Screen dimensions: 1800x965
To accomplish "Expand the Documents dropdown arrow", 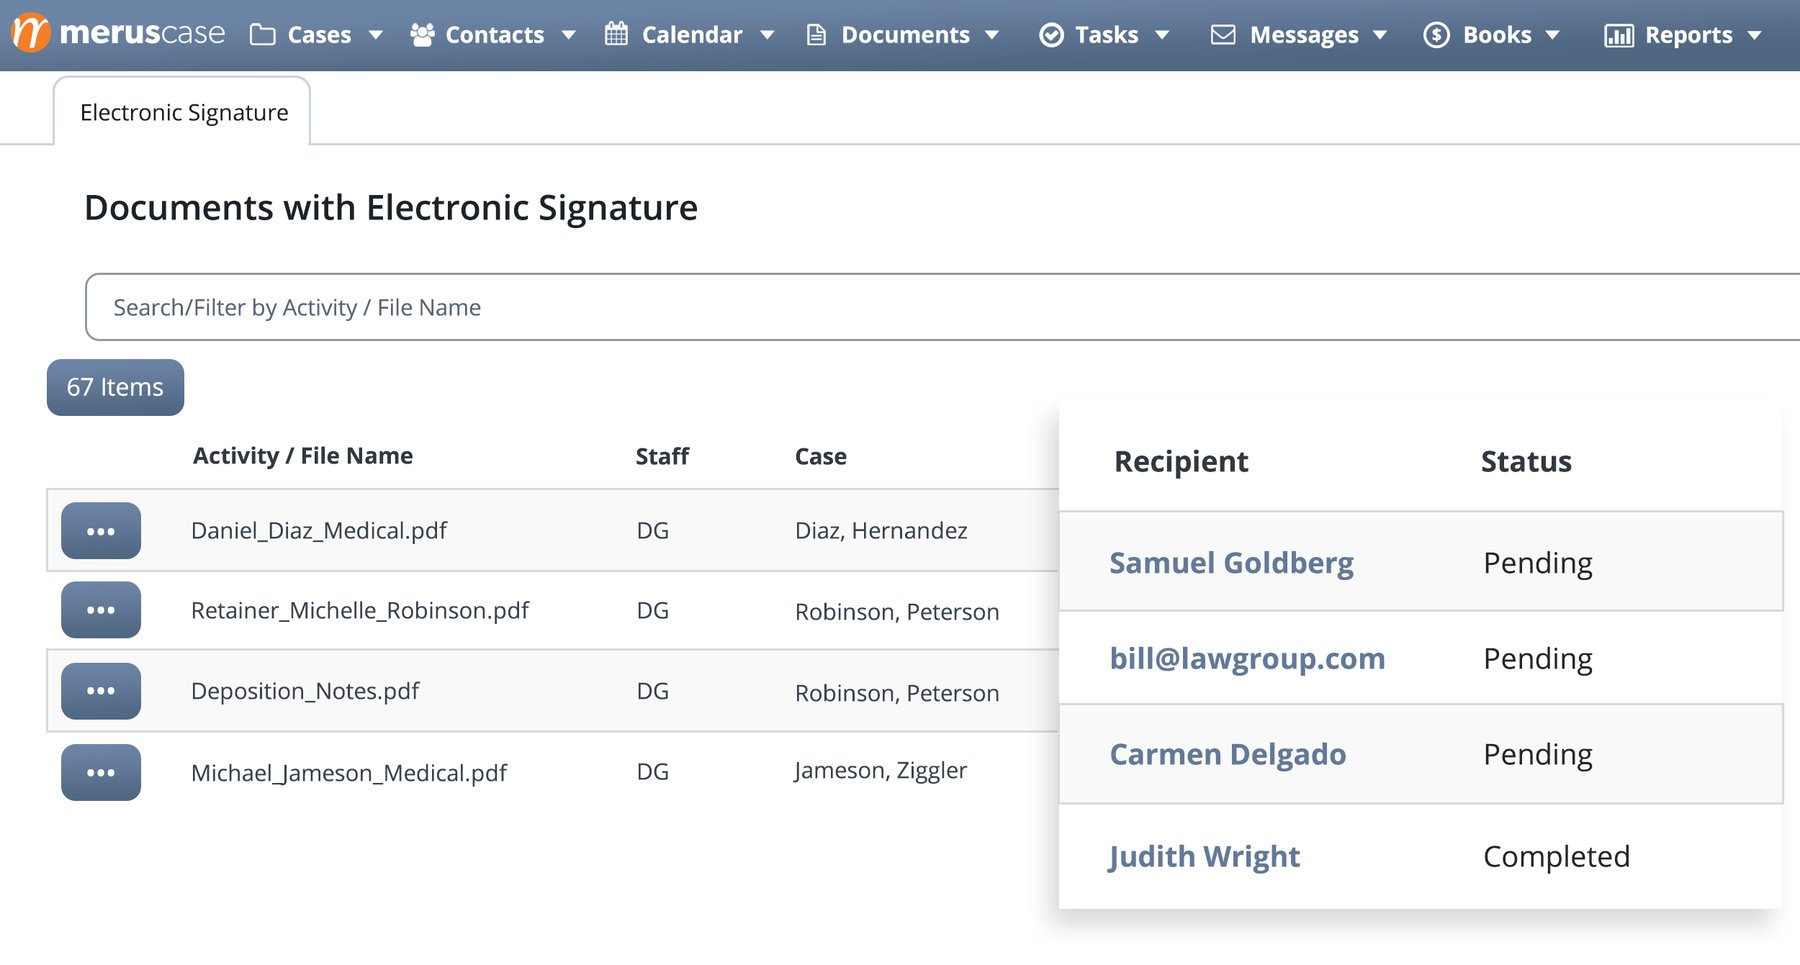I will (x=992, y=36).
